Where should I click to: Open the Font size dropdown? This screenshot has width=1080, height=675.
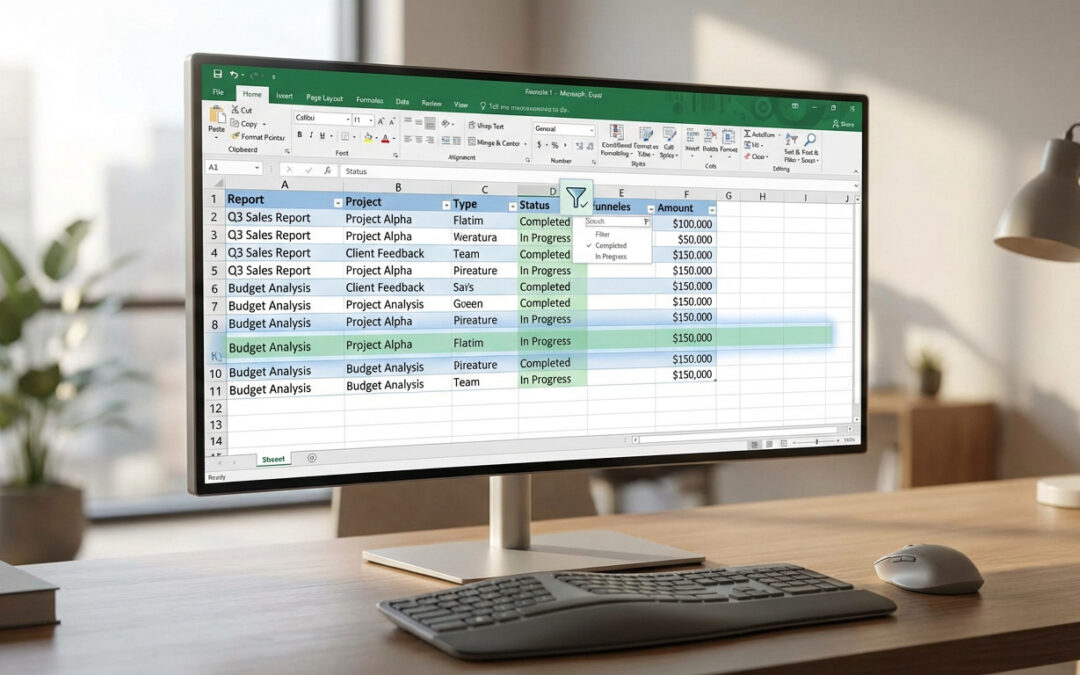[369, 118]
